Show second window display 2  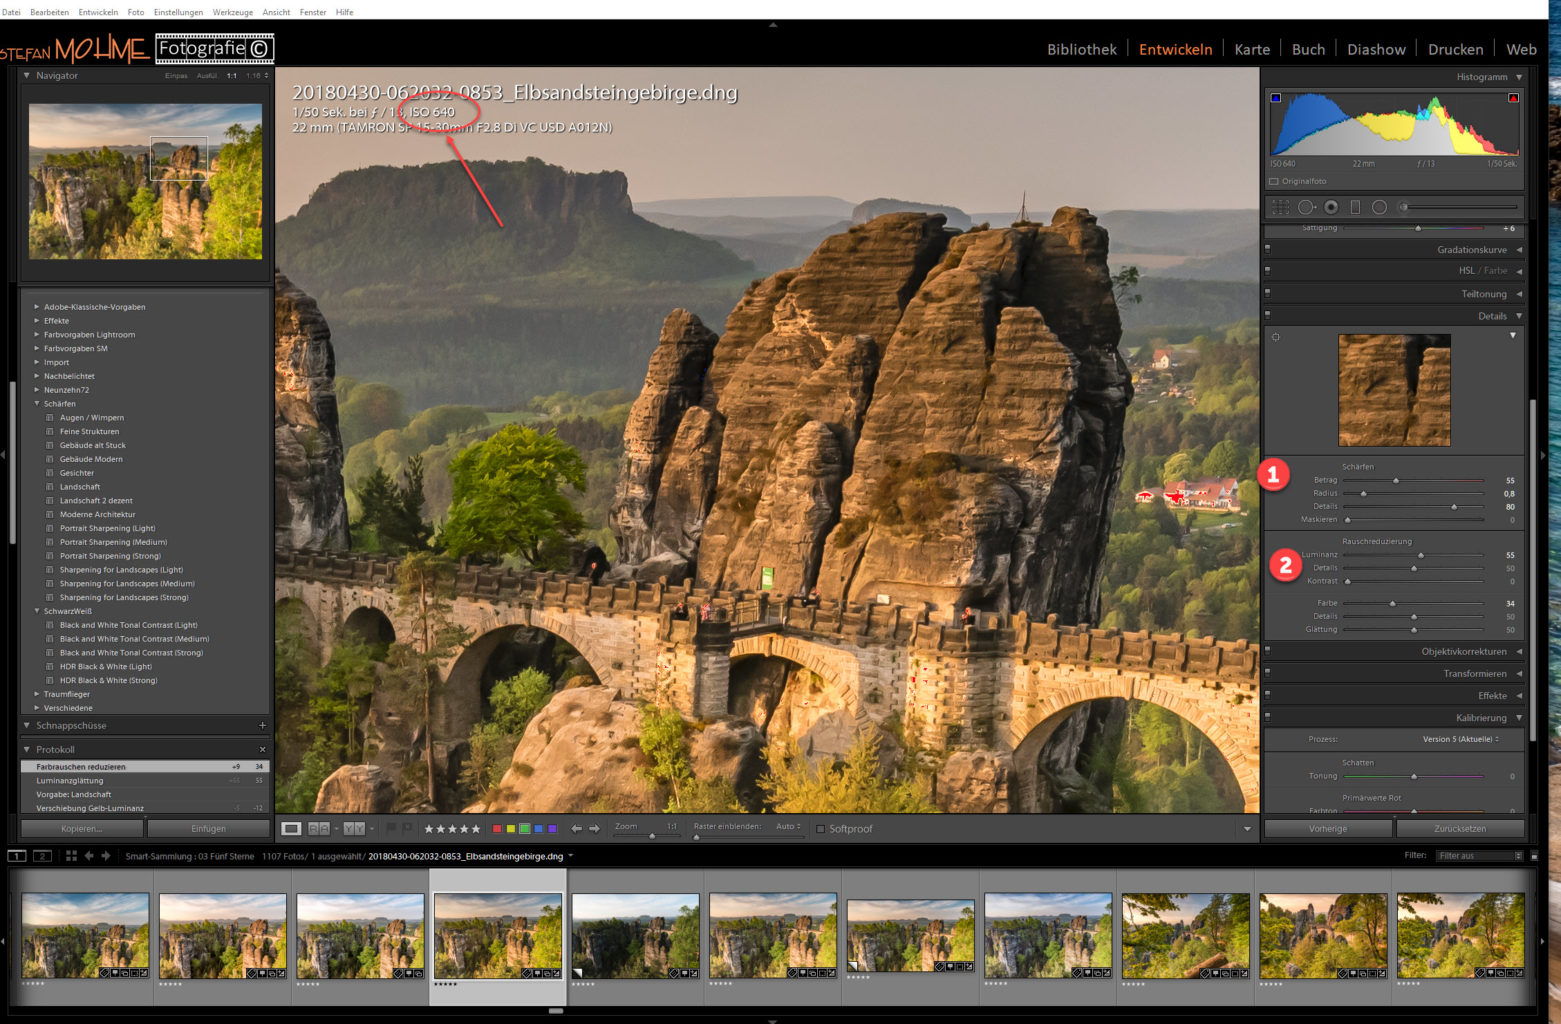coord(42,856)
